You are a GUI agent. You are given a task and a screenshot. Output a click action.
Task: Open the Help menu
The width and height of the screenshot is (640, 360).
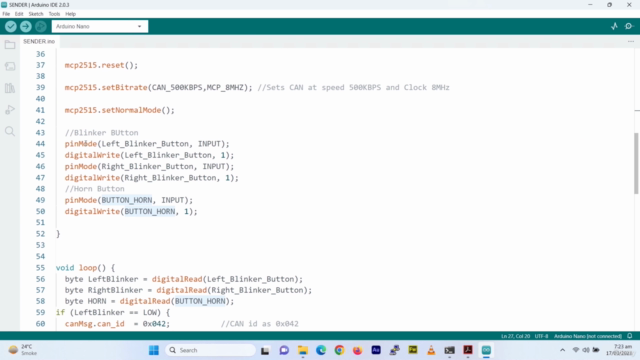(71, 14)
